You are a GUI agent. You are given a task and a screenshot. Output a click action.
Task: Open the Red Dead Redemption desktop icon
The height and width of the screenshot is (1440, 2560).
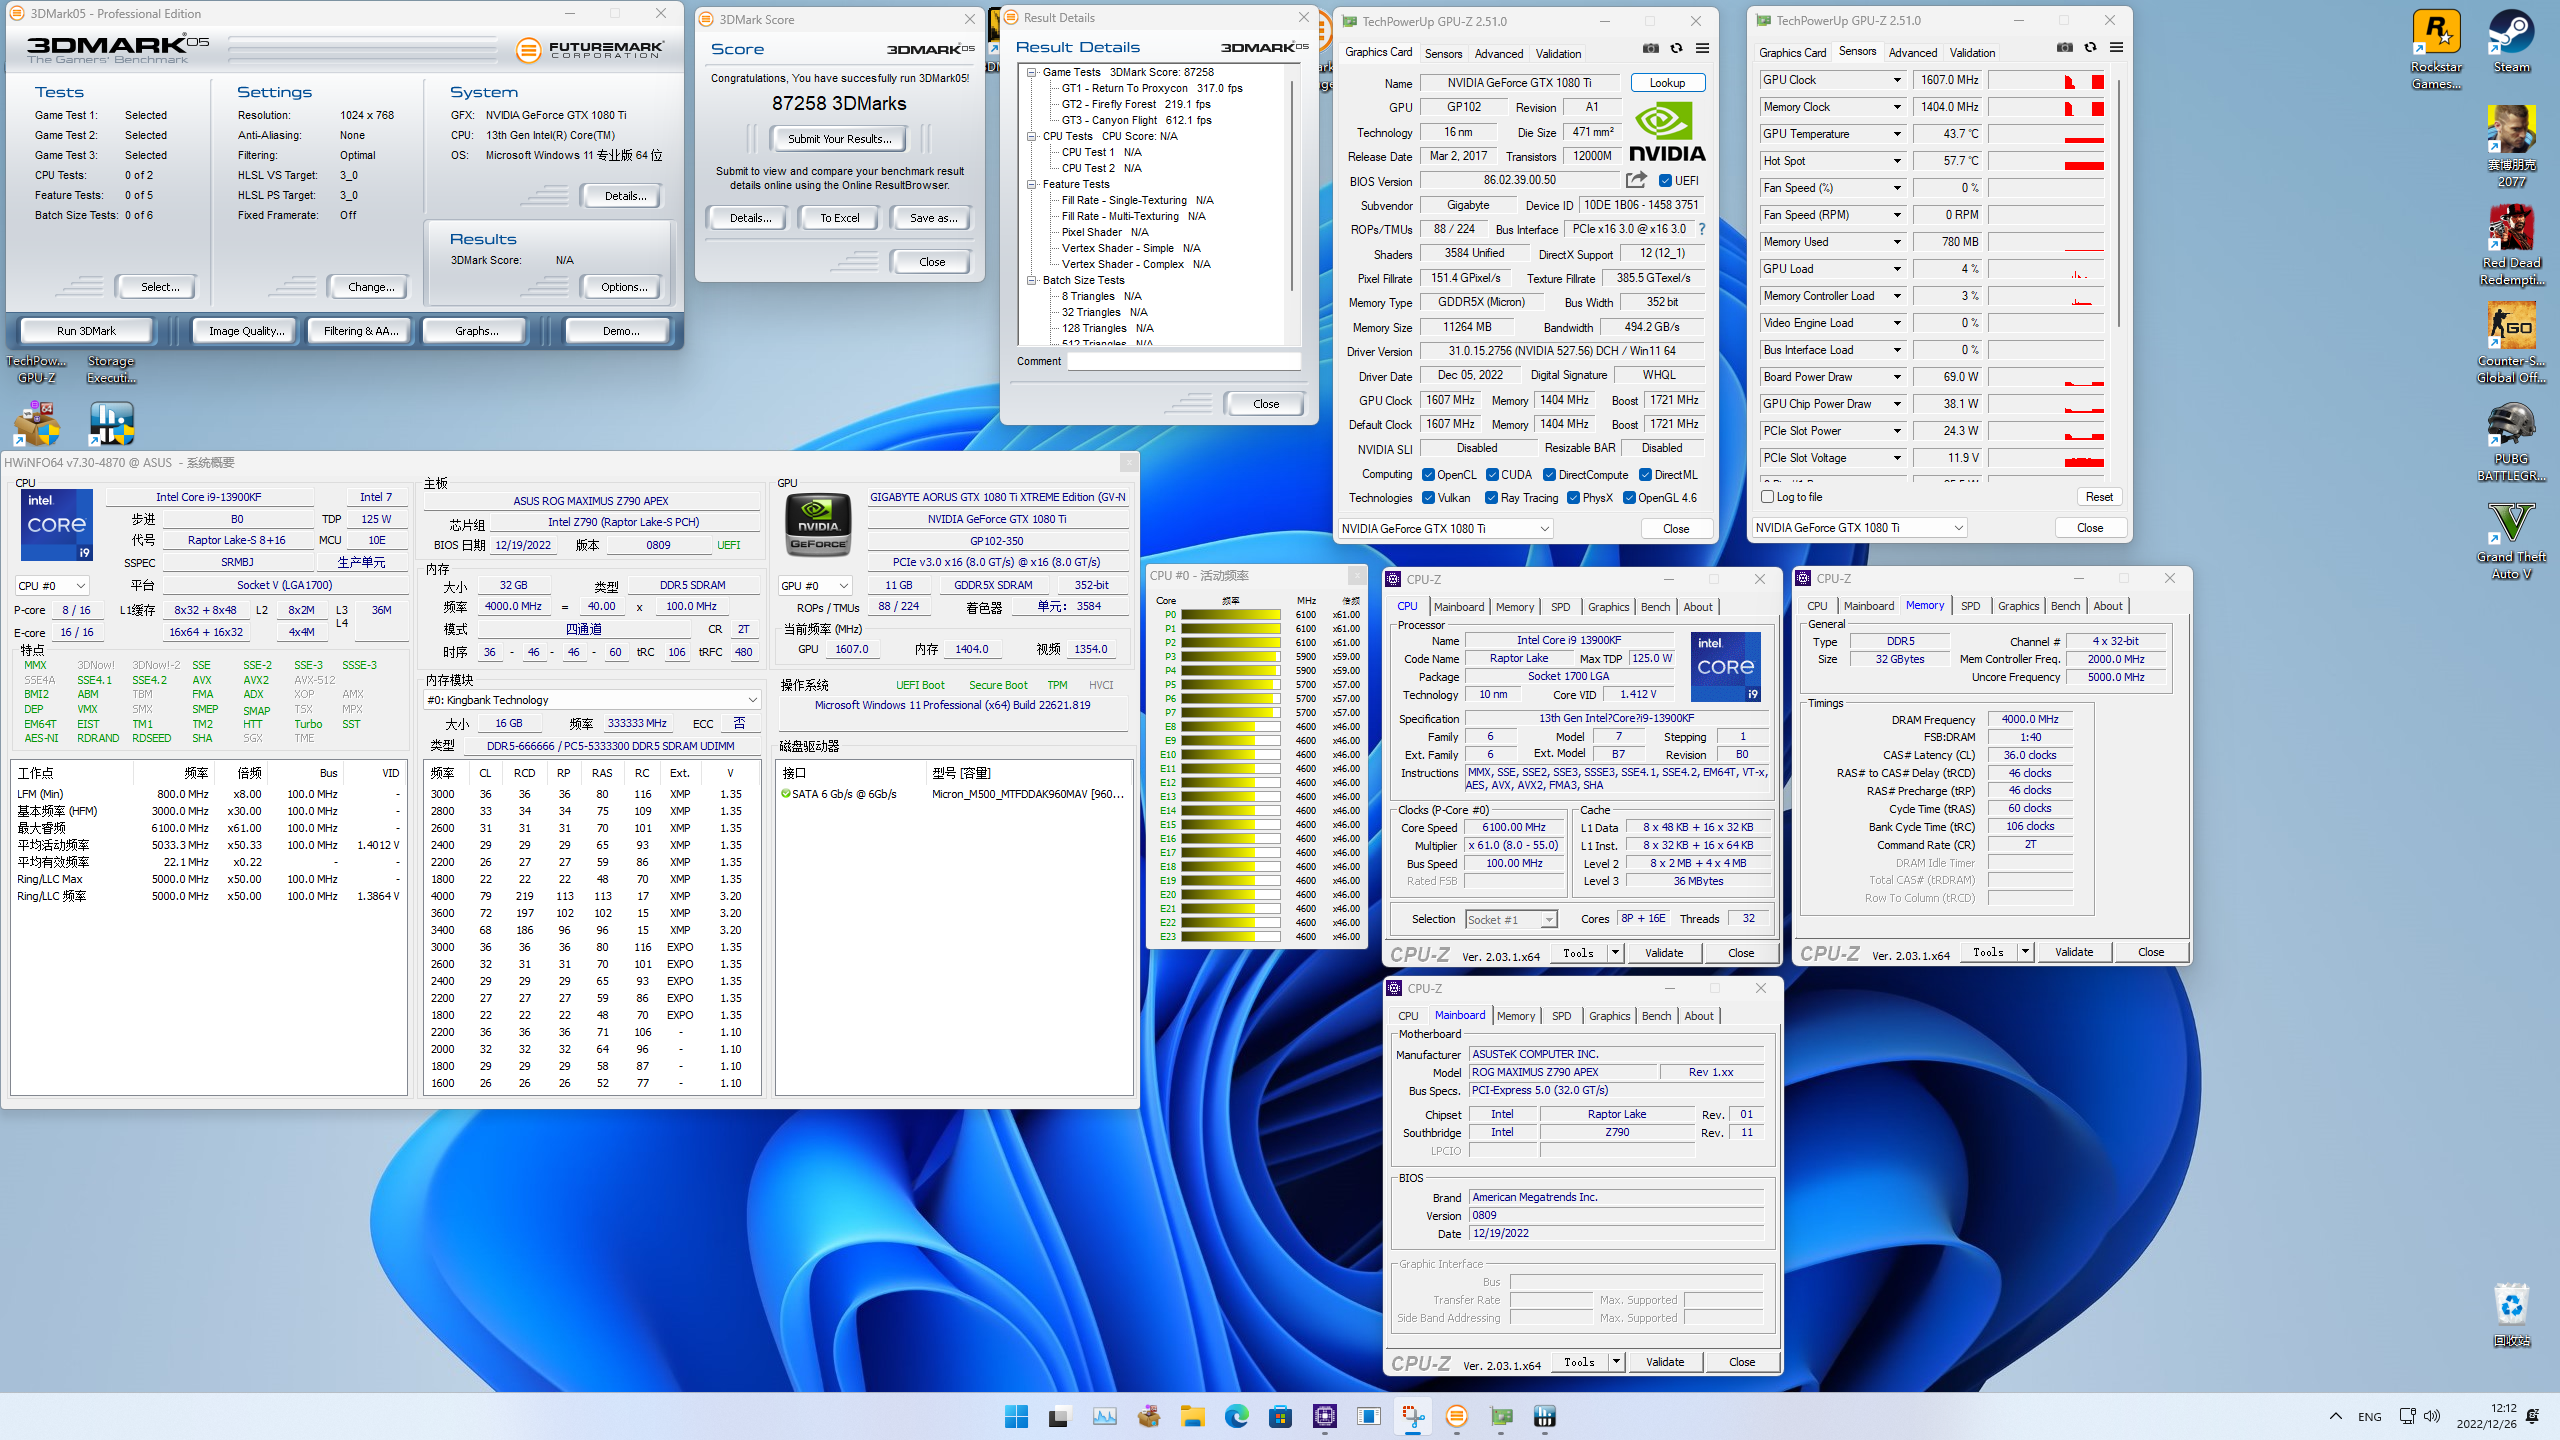tap(2511, 245)
